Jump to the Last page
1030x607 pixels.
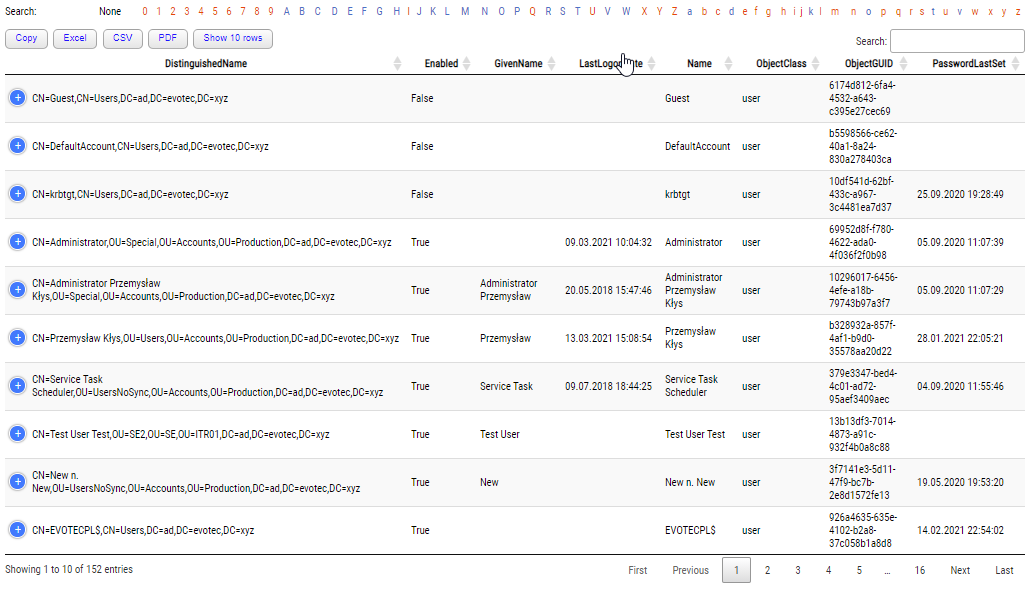1003,570
